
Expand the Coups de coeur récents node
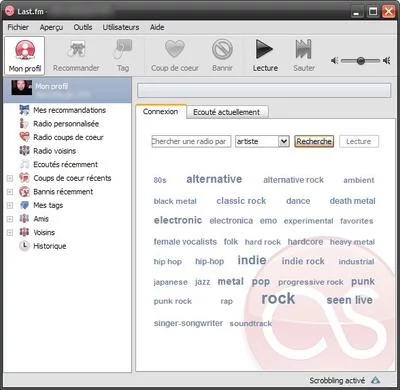pyautogui.click(x=10, y=178)
